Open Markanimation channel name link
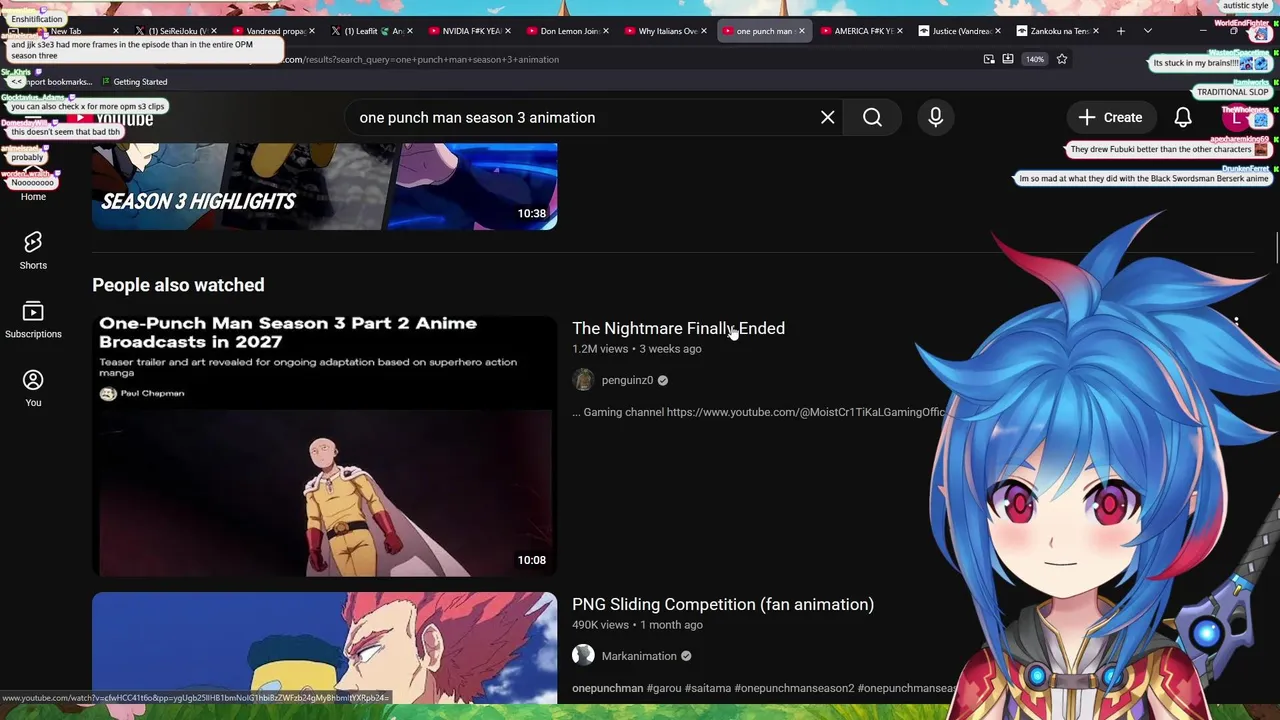 [x=639, y=656]
